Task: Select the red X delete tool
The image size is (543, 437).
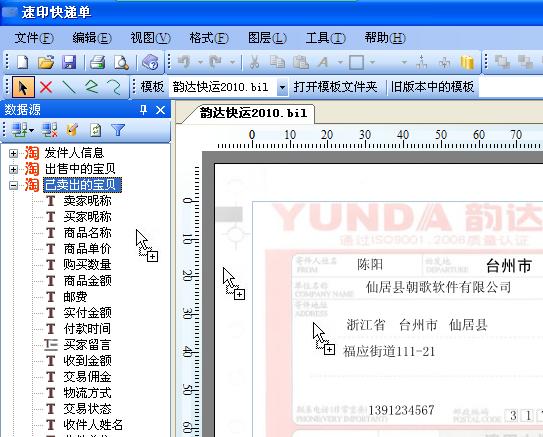Action: [x=46, y=87]
